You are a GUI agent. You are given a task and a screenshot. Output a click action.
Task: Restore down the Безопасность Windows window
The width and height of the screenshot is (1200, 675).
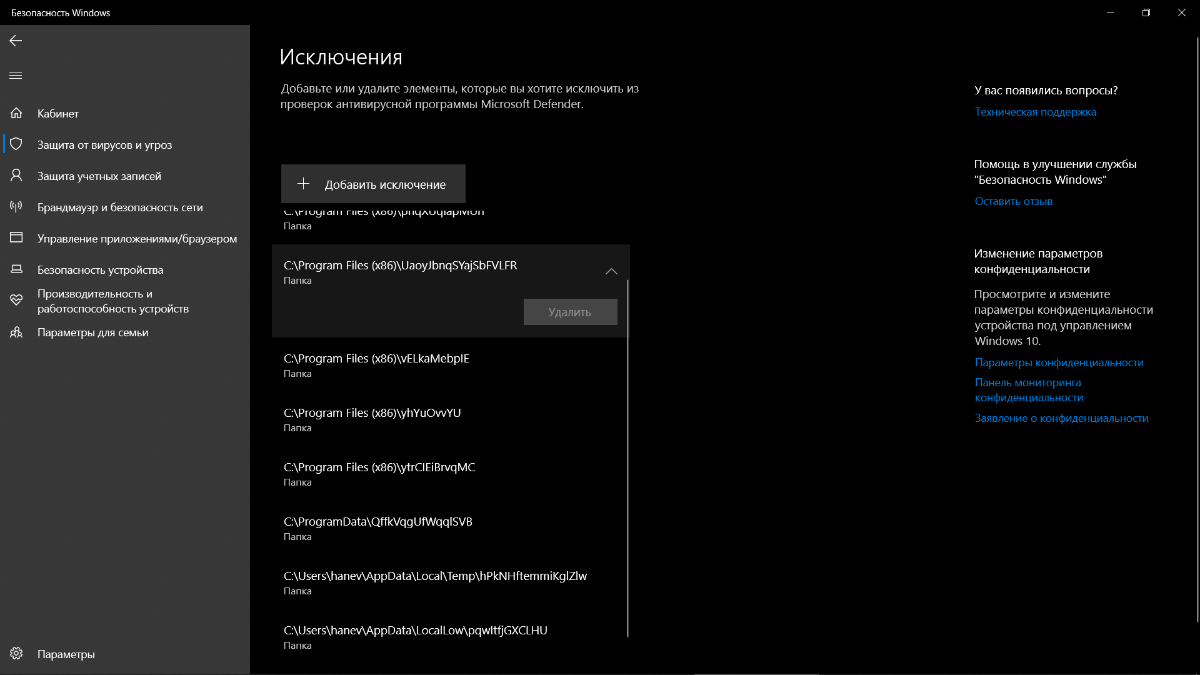(1145, 12)
